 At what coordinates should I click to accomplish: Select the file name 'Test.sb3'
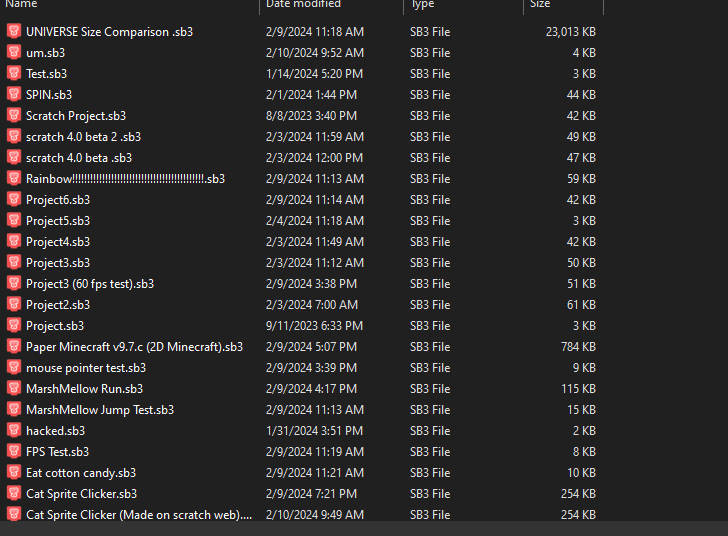pos(46,73)
